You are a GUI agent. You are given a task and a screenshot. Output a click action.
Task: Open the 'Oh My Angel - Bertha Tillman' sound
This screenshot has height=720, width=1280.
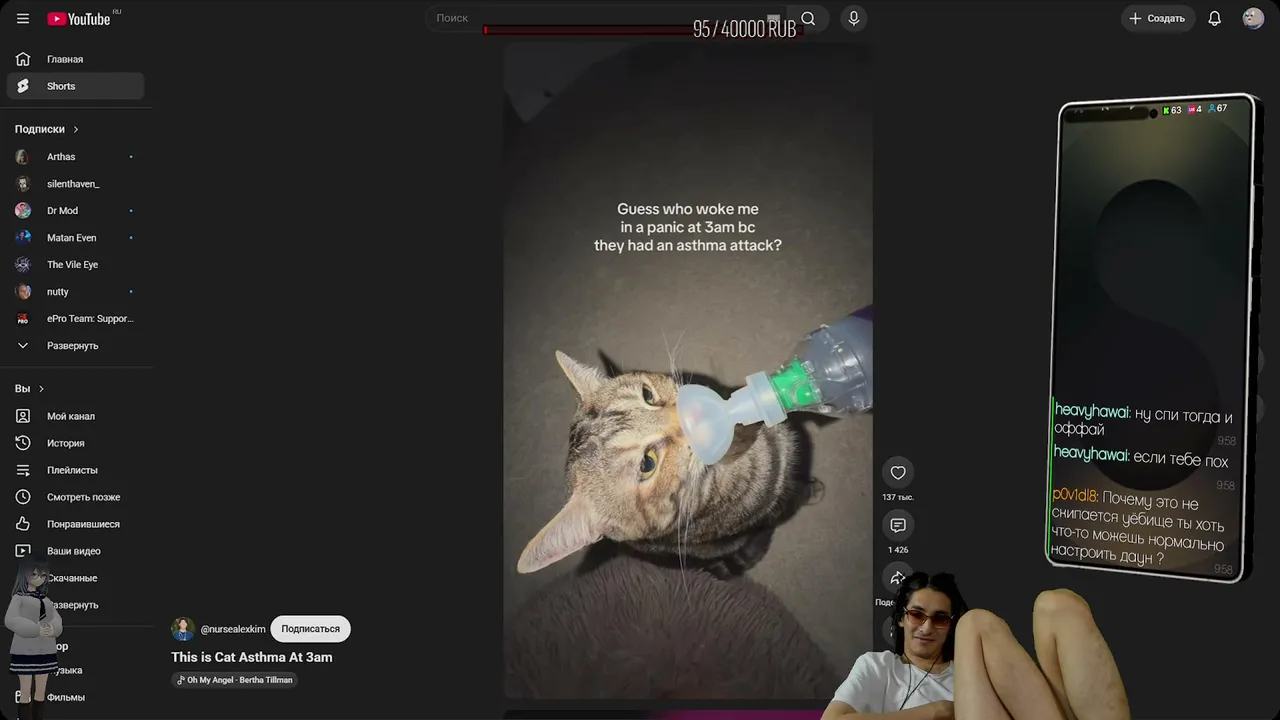pos(235,680)
